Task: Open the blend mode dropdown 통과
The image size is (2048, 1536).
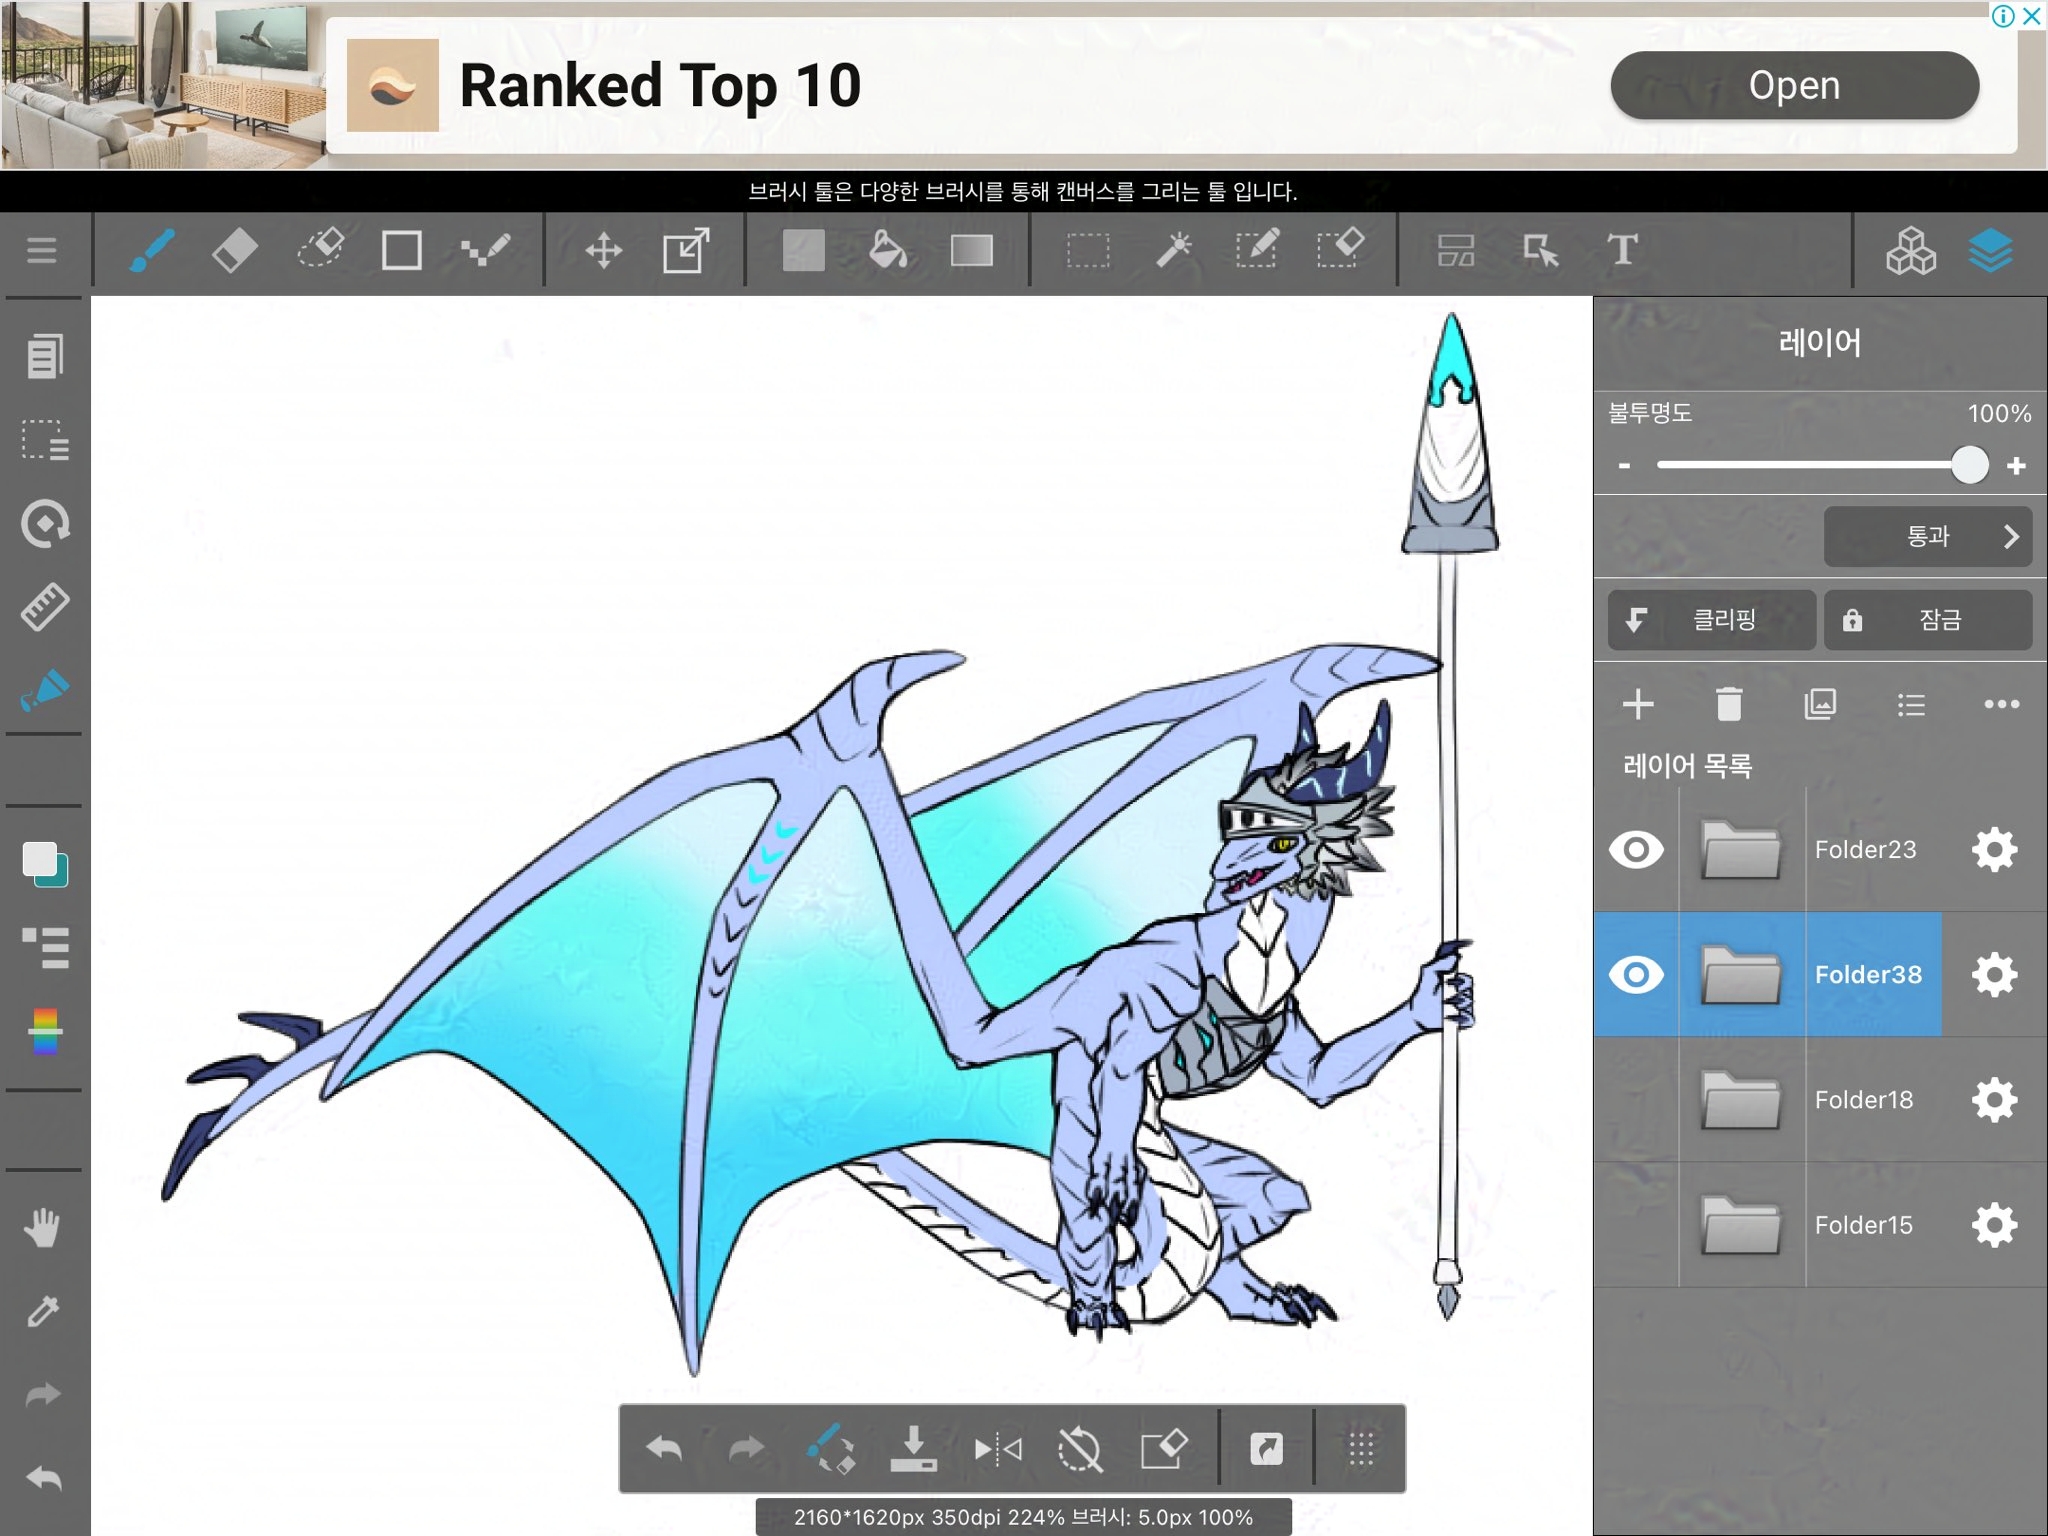Action: (1927, 537)
